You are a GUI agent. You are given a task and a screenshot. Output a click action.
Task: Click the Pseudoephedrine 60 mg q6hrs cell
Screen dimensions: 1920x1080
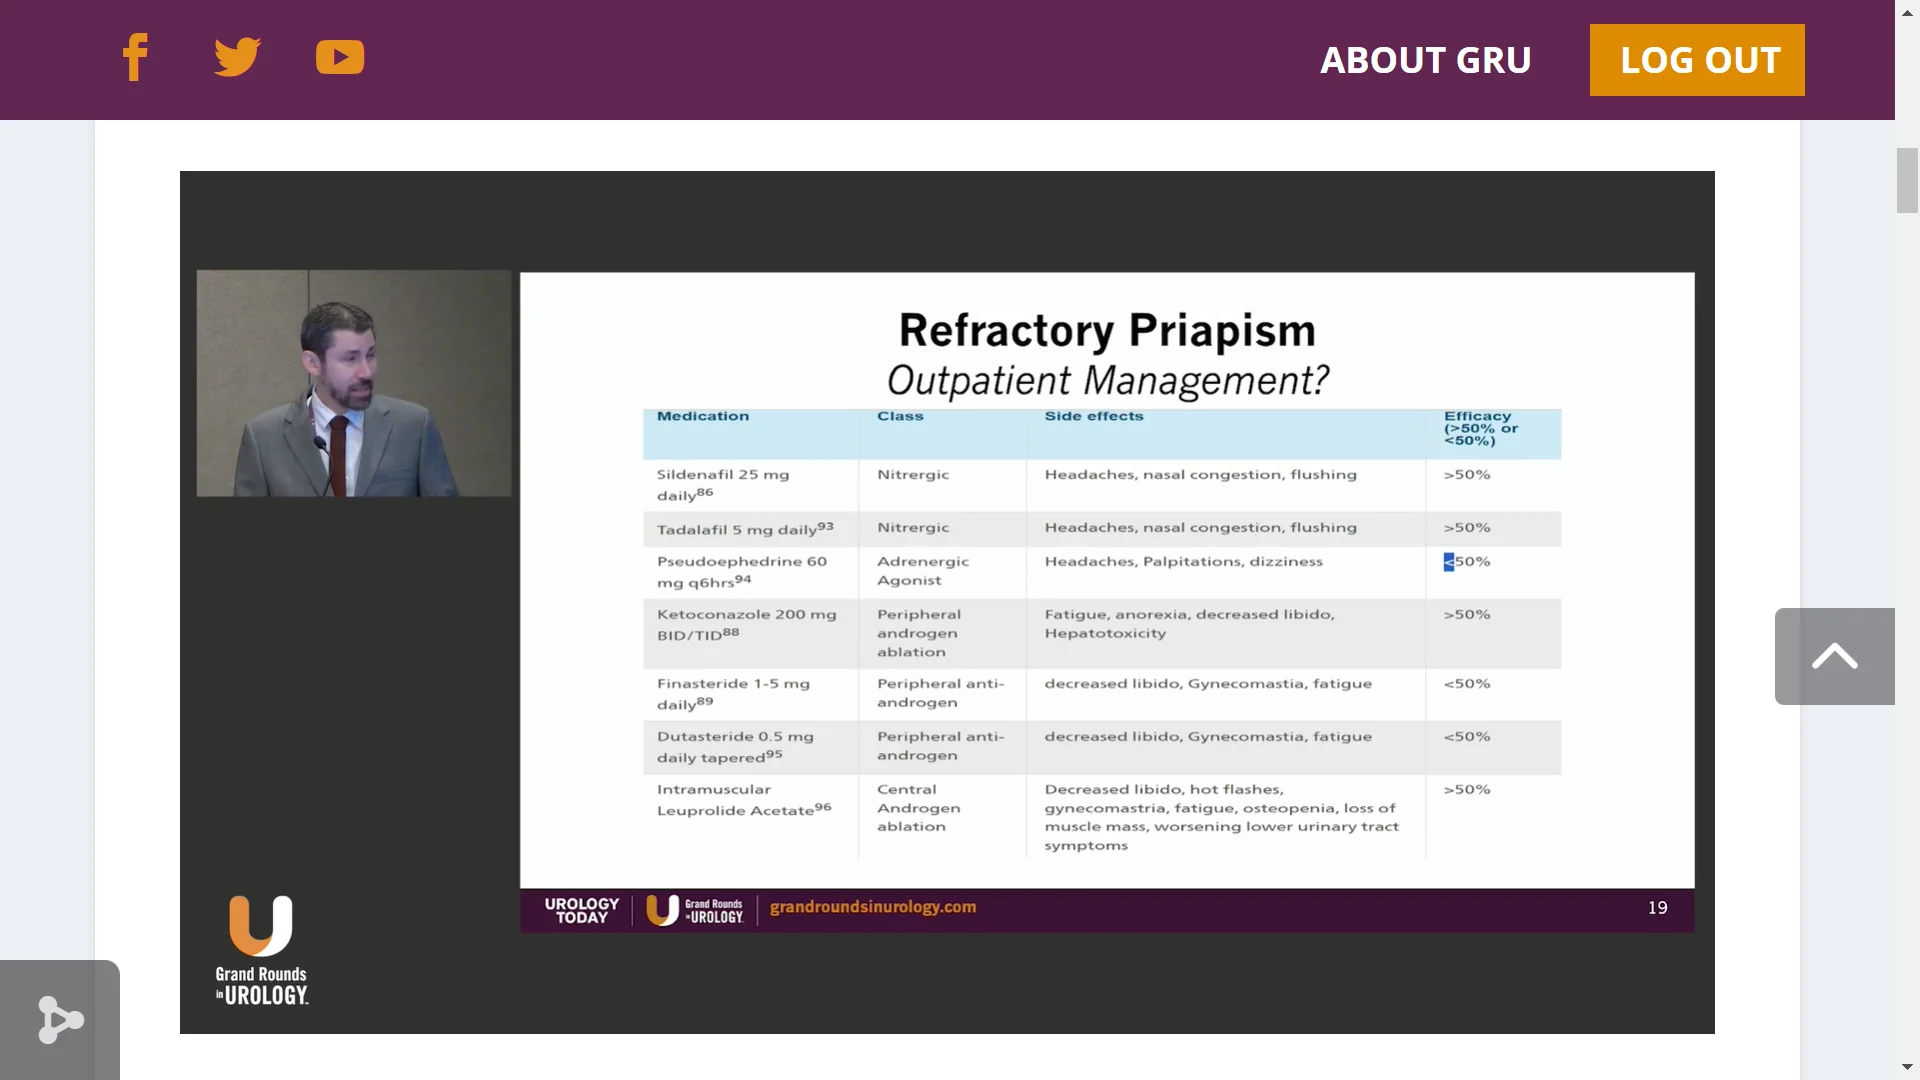point(742,572)
